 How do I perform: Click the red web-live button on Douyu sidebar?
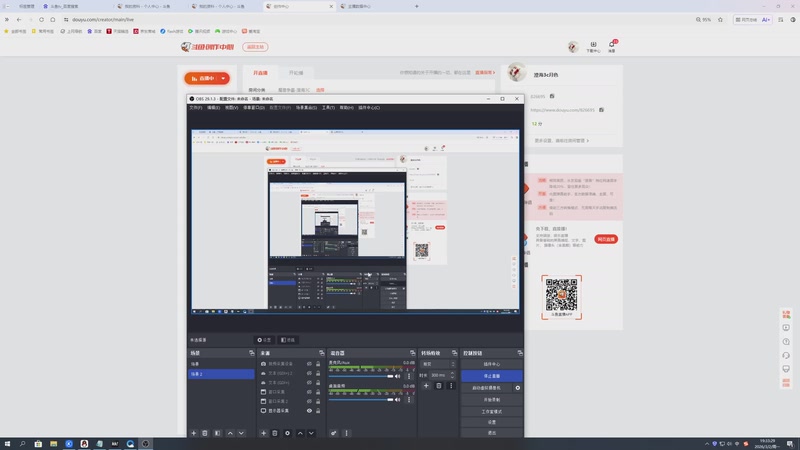pyautogui.click(x=606, y=239)
